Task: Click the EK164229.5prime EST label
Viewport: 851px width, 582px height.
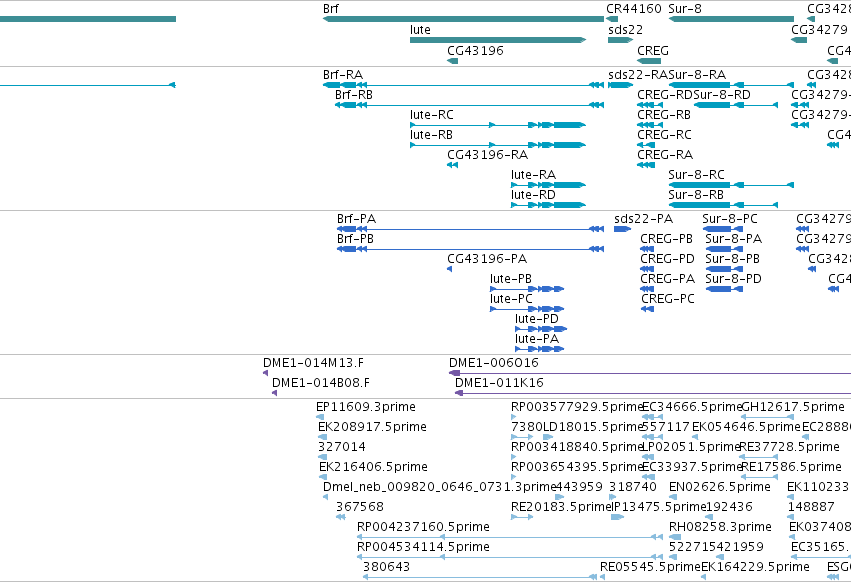Action: [x=755, y=567]
